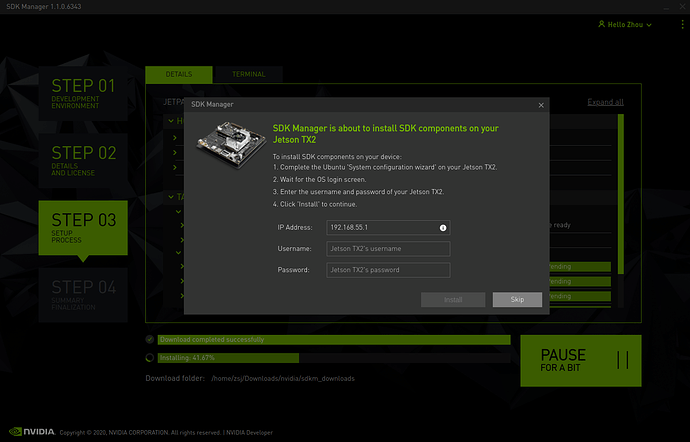Focus the Username input field

388,249
